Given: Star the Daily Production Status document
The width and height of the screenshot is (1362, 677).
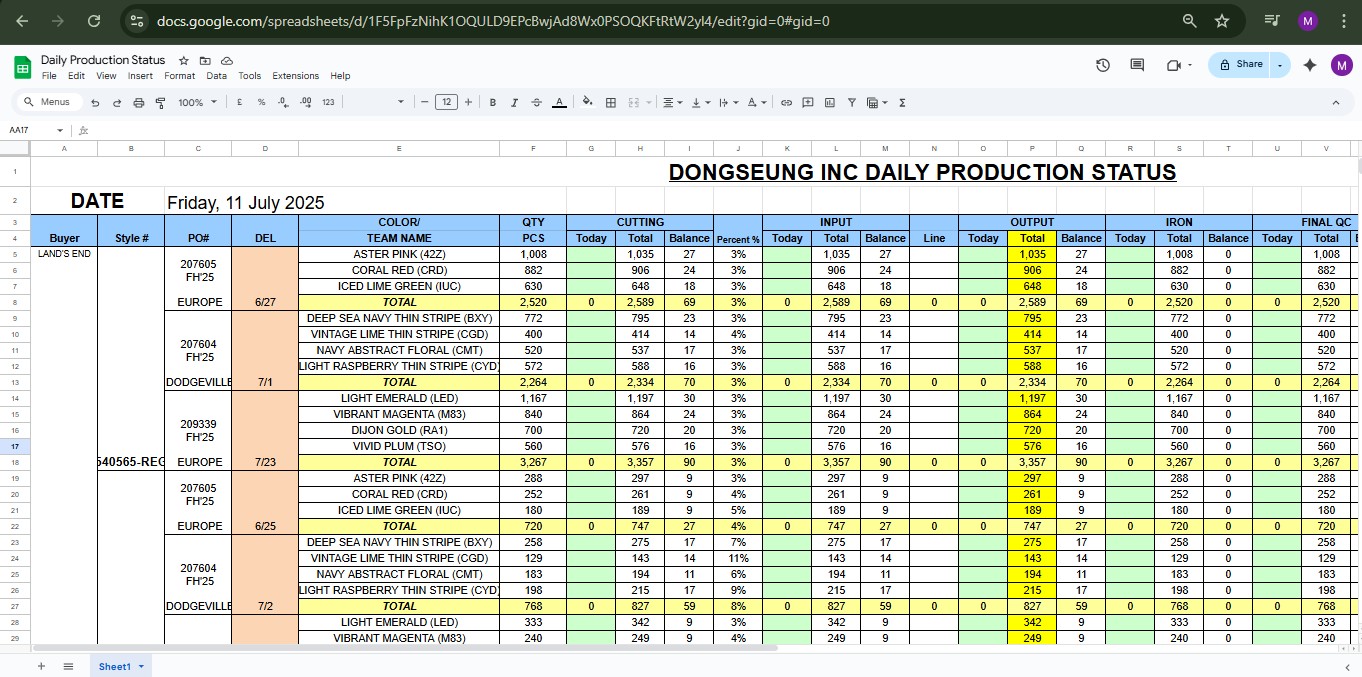Looking at the screenshot, I should coord(184,60).
